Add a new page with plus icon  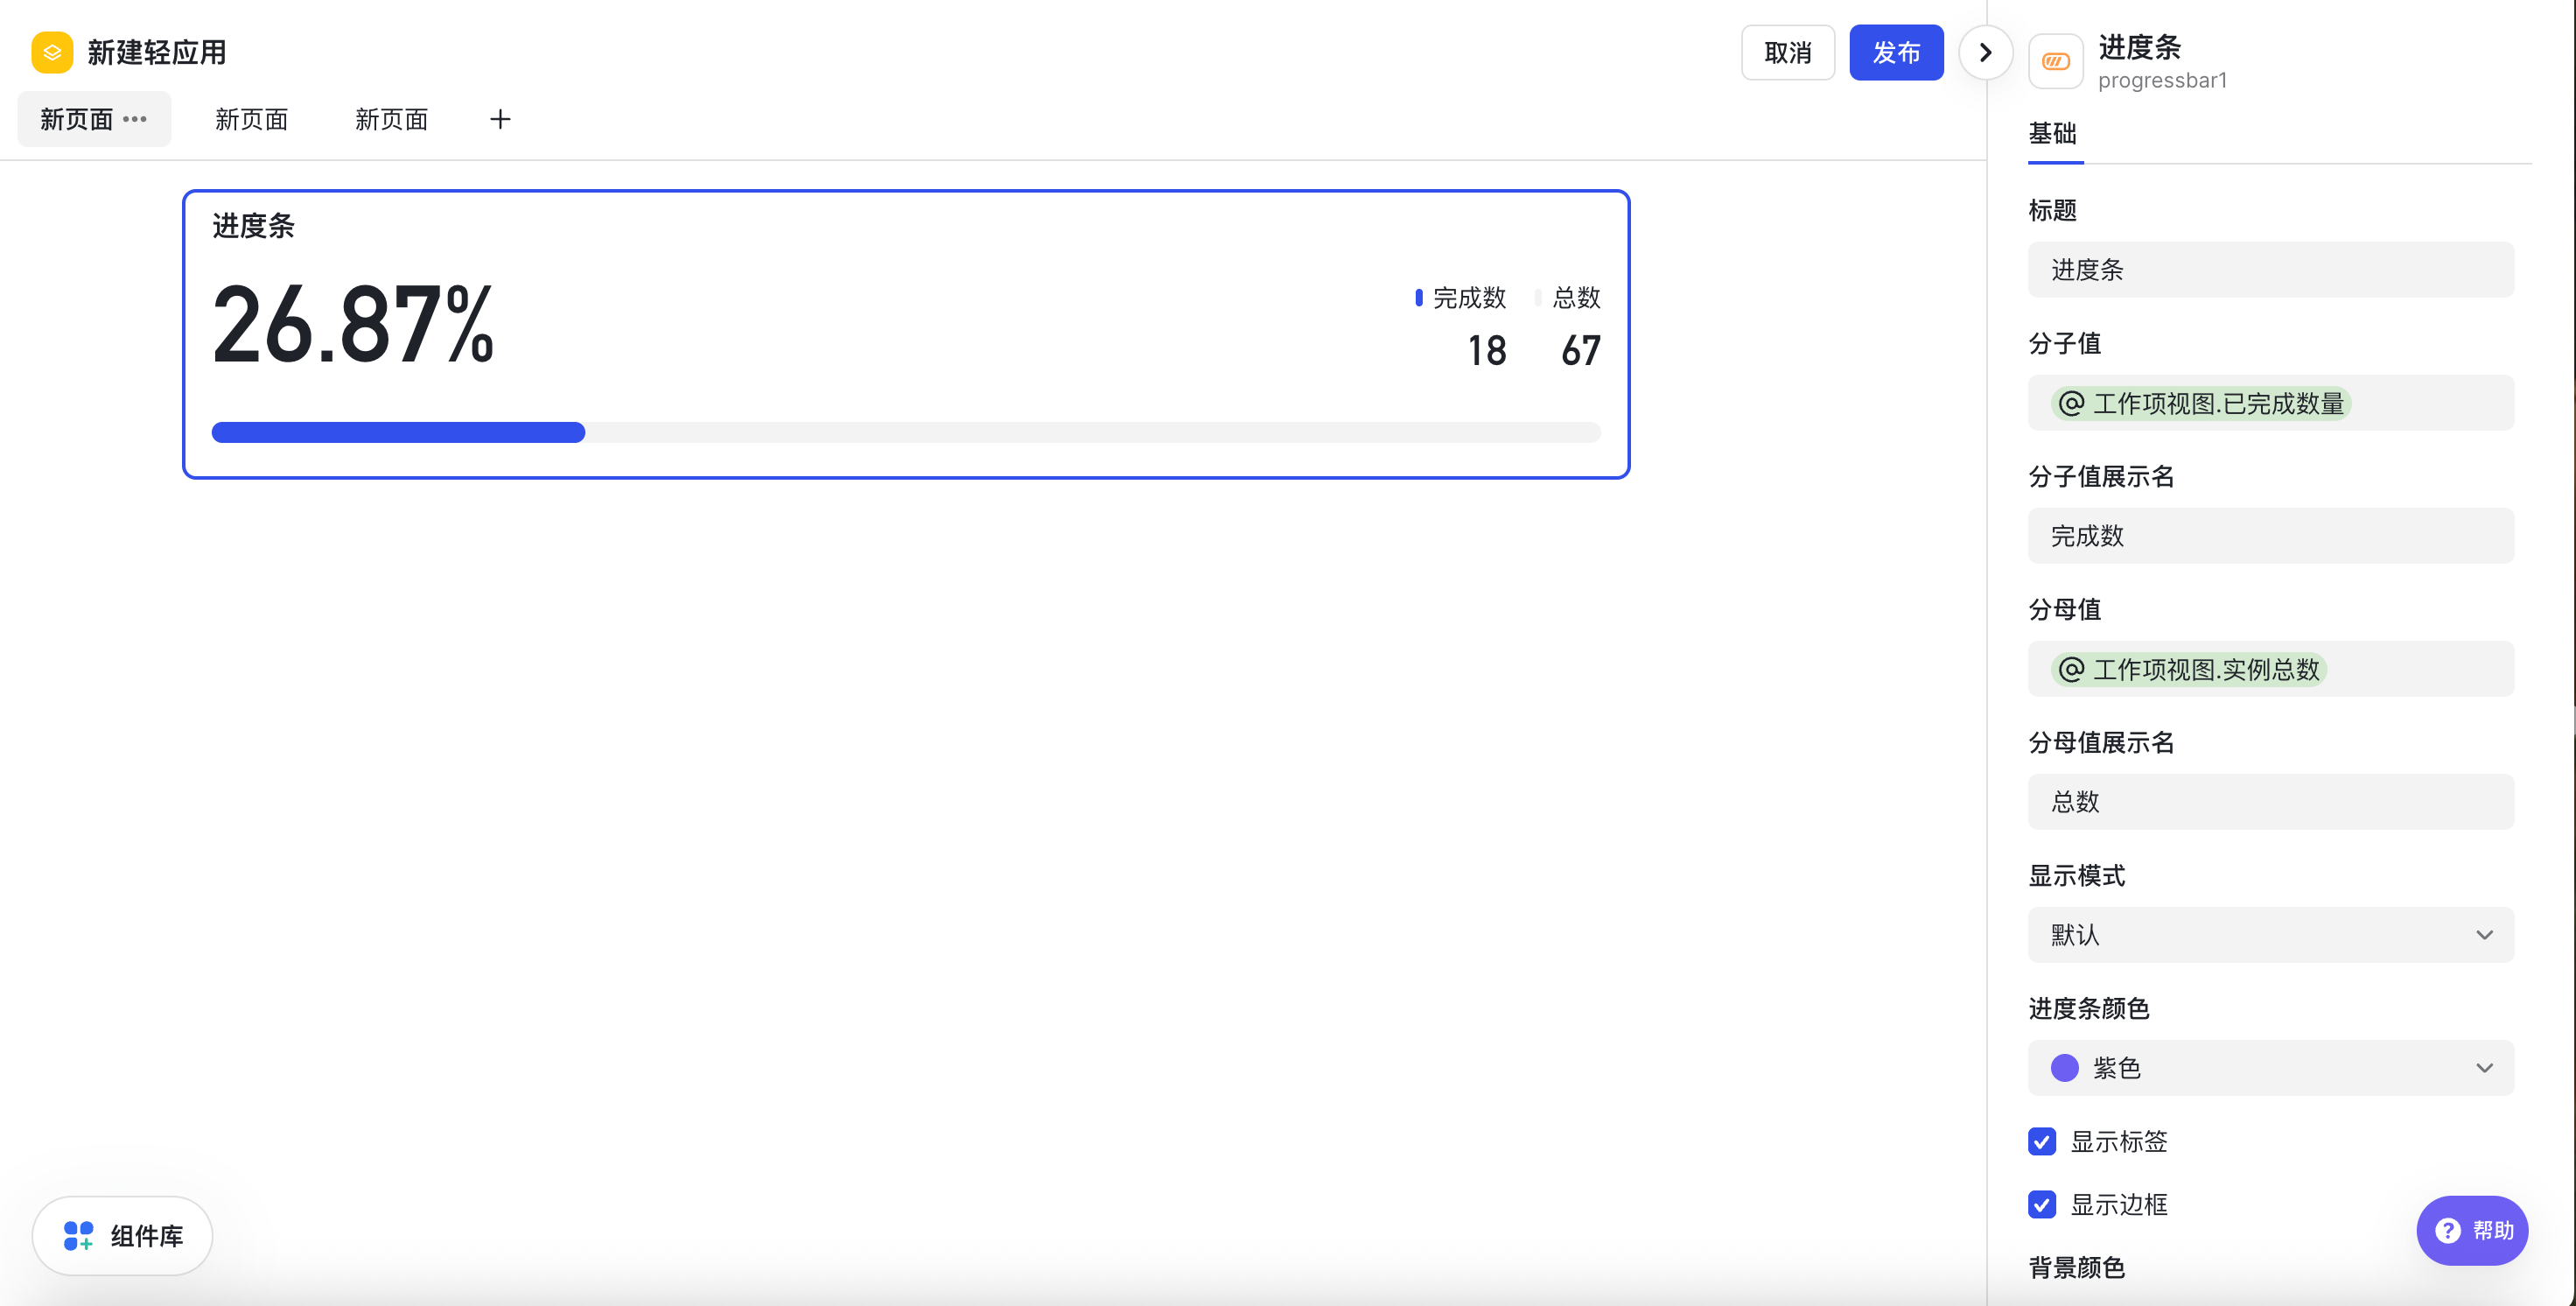(500, 119)
